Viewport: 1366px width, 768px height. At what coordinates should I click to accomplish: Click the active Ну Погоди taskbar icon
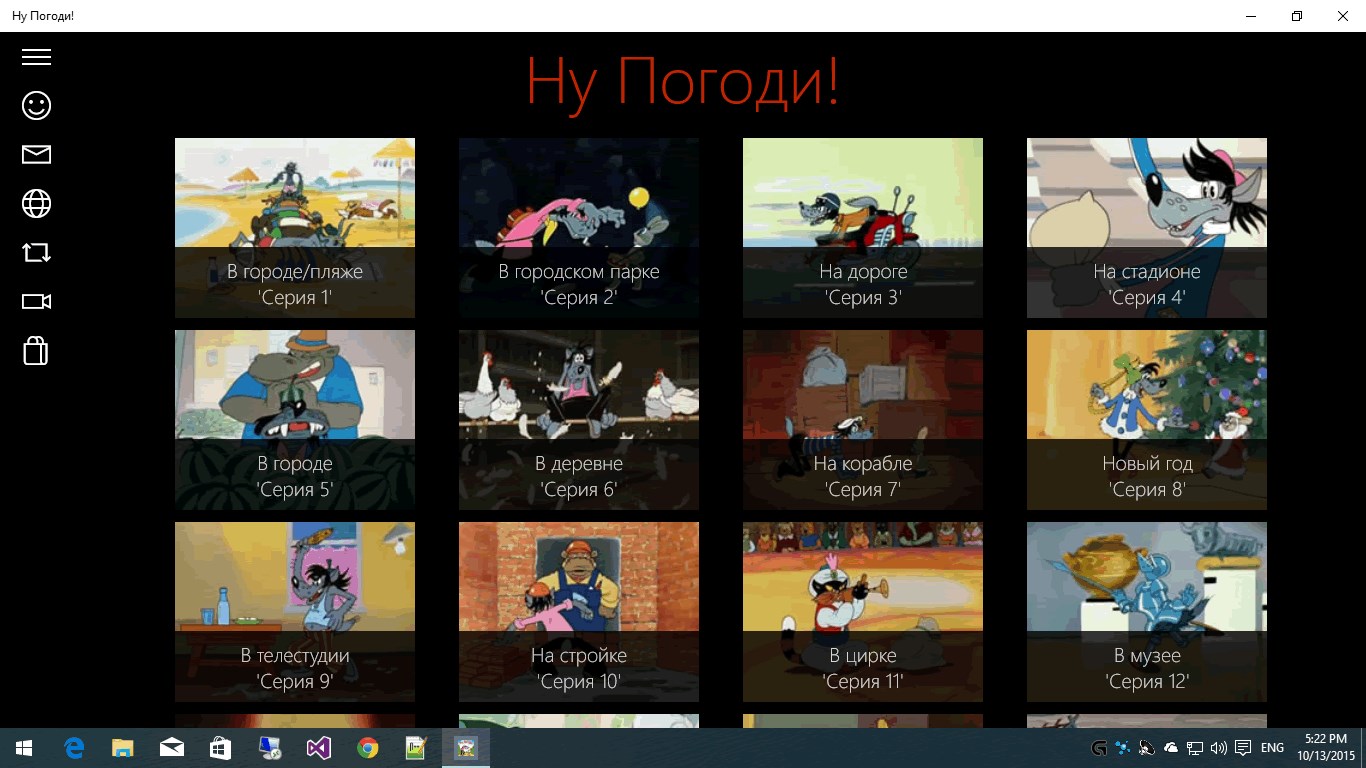[466, 748]
